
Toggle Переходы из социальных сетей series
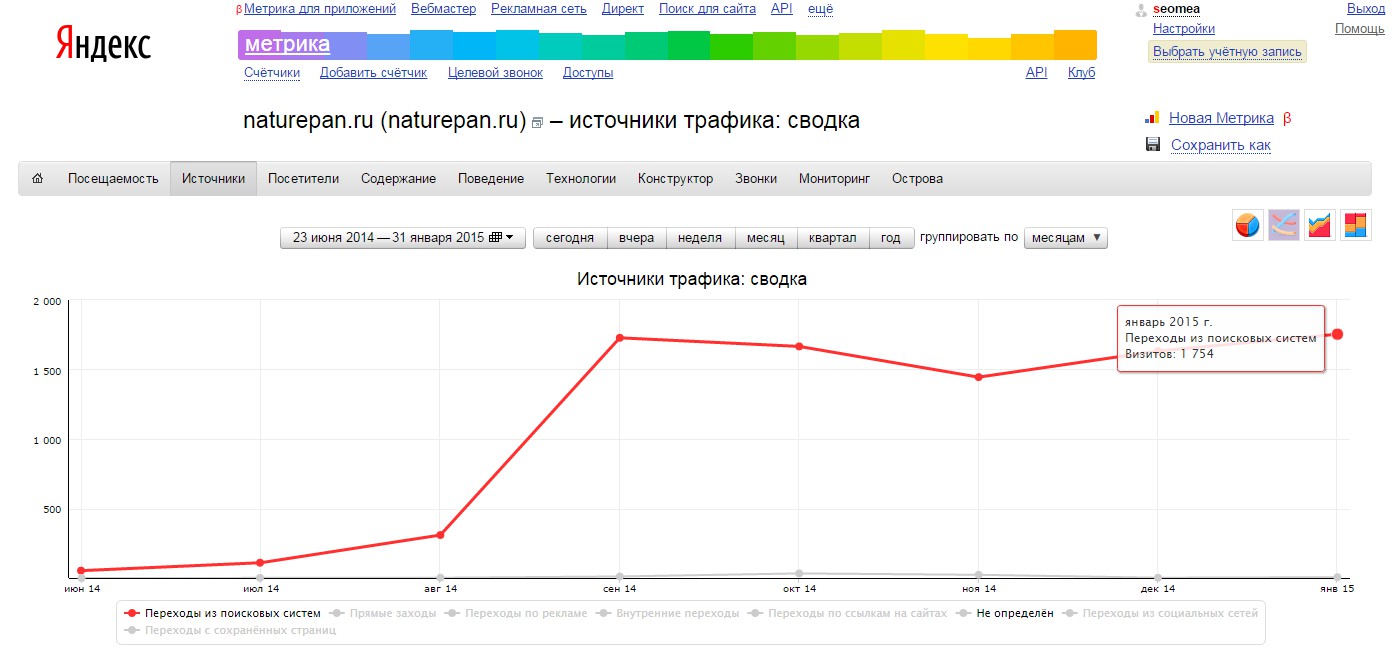pyautogui.click(x=1160, y=613)
